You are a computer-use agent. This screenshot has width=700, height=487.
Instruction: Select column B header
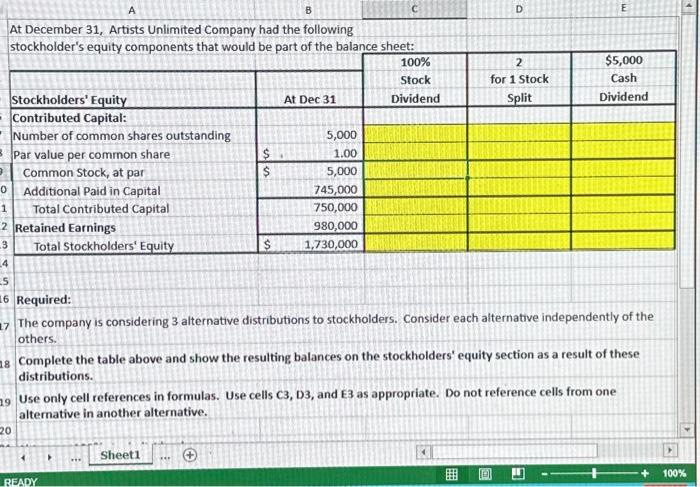(x=308, y=10)
